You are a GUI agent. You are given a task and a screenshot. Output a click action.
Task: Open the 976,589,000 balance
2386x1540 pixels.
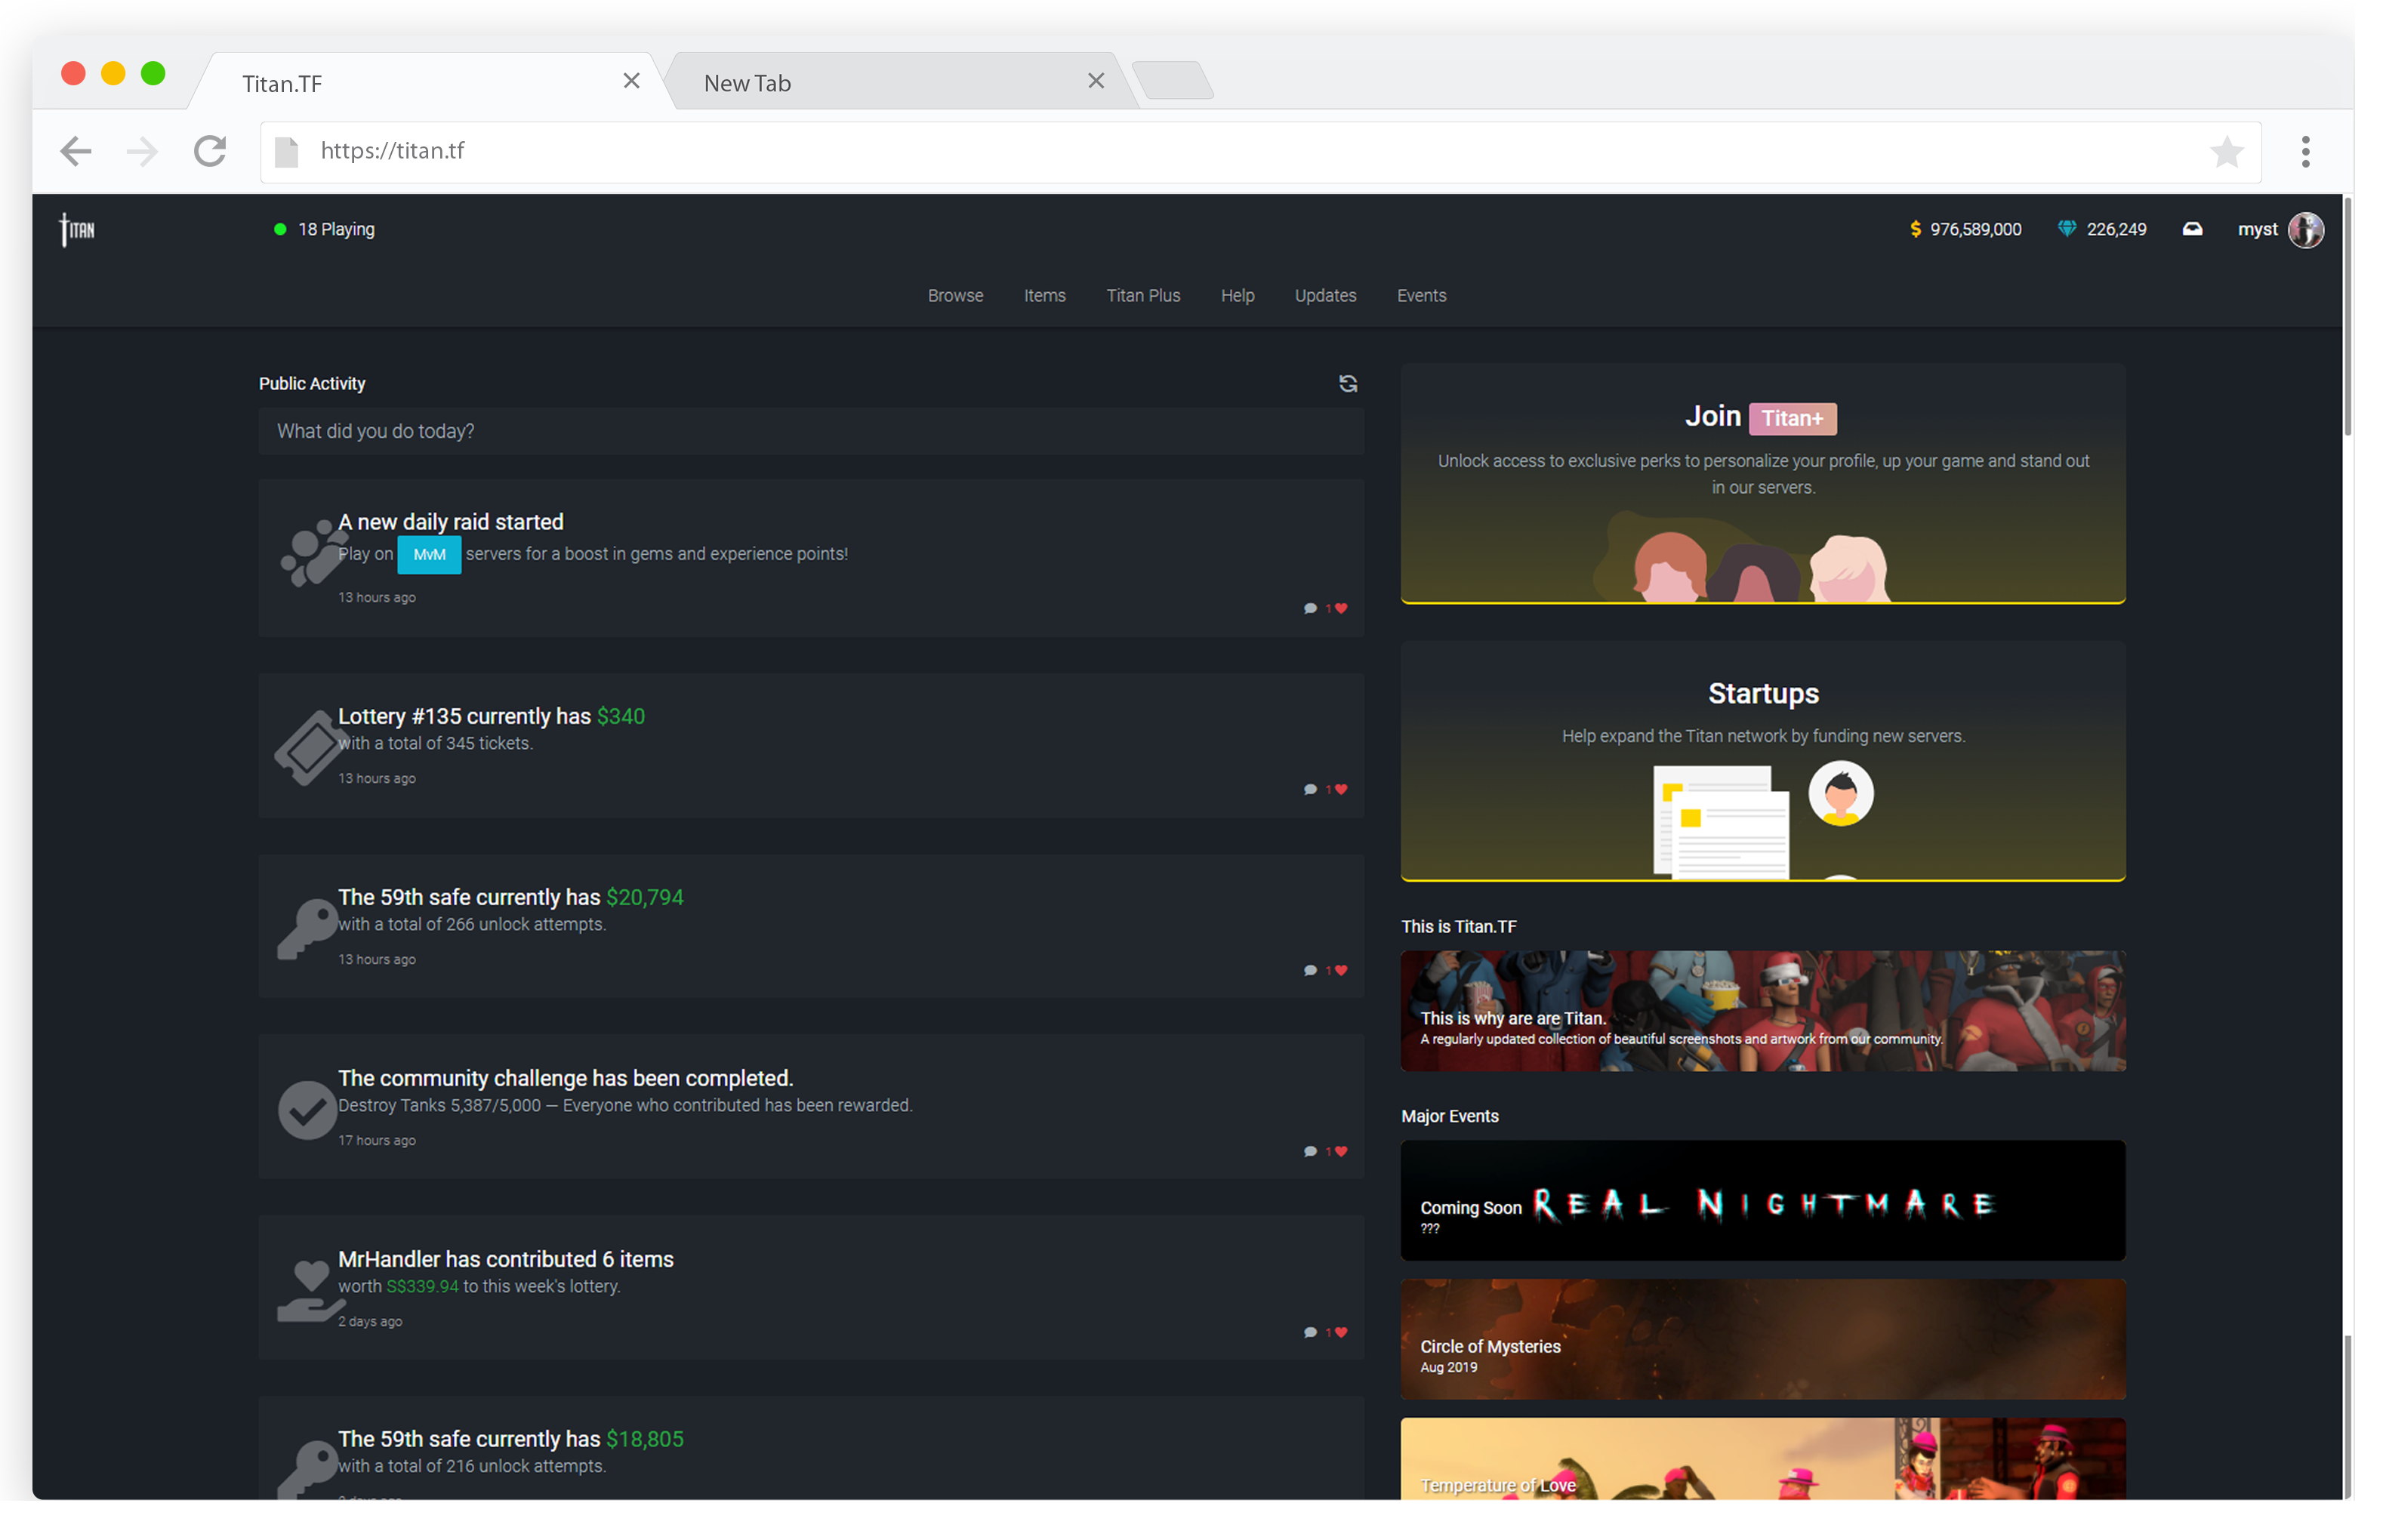point(1977,230)
